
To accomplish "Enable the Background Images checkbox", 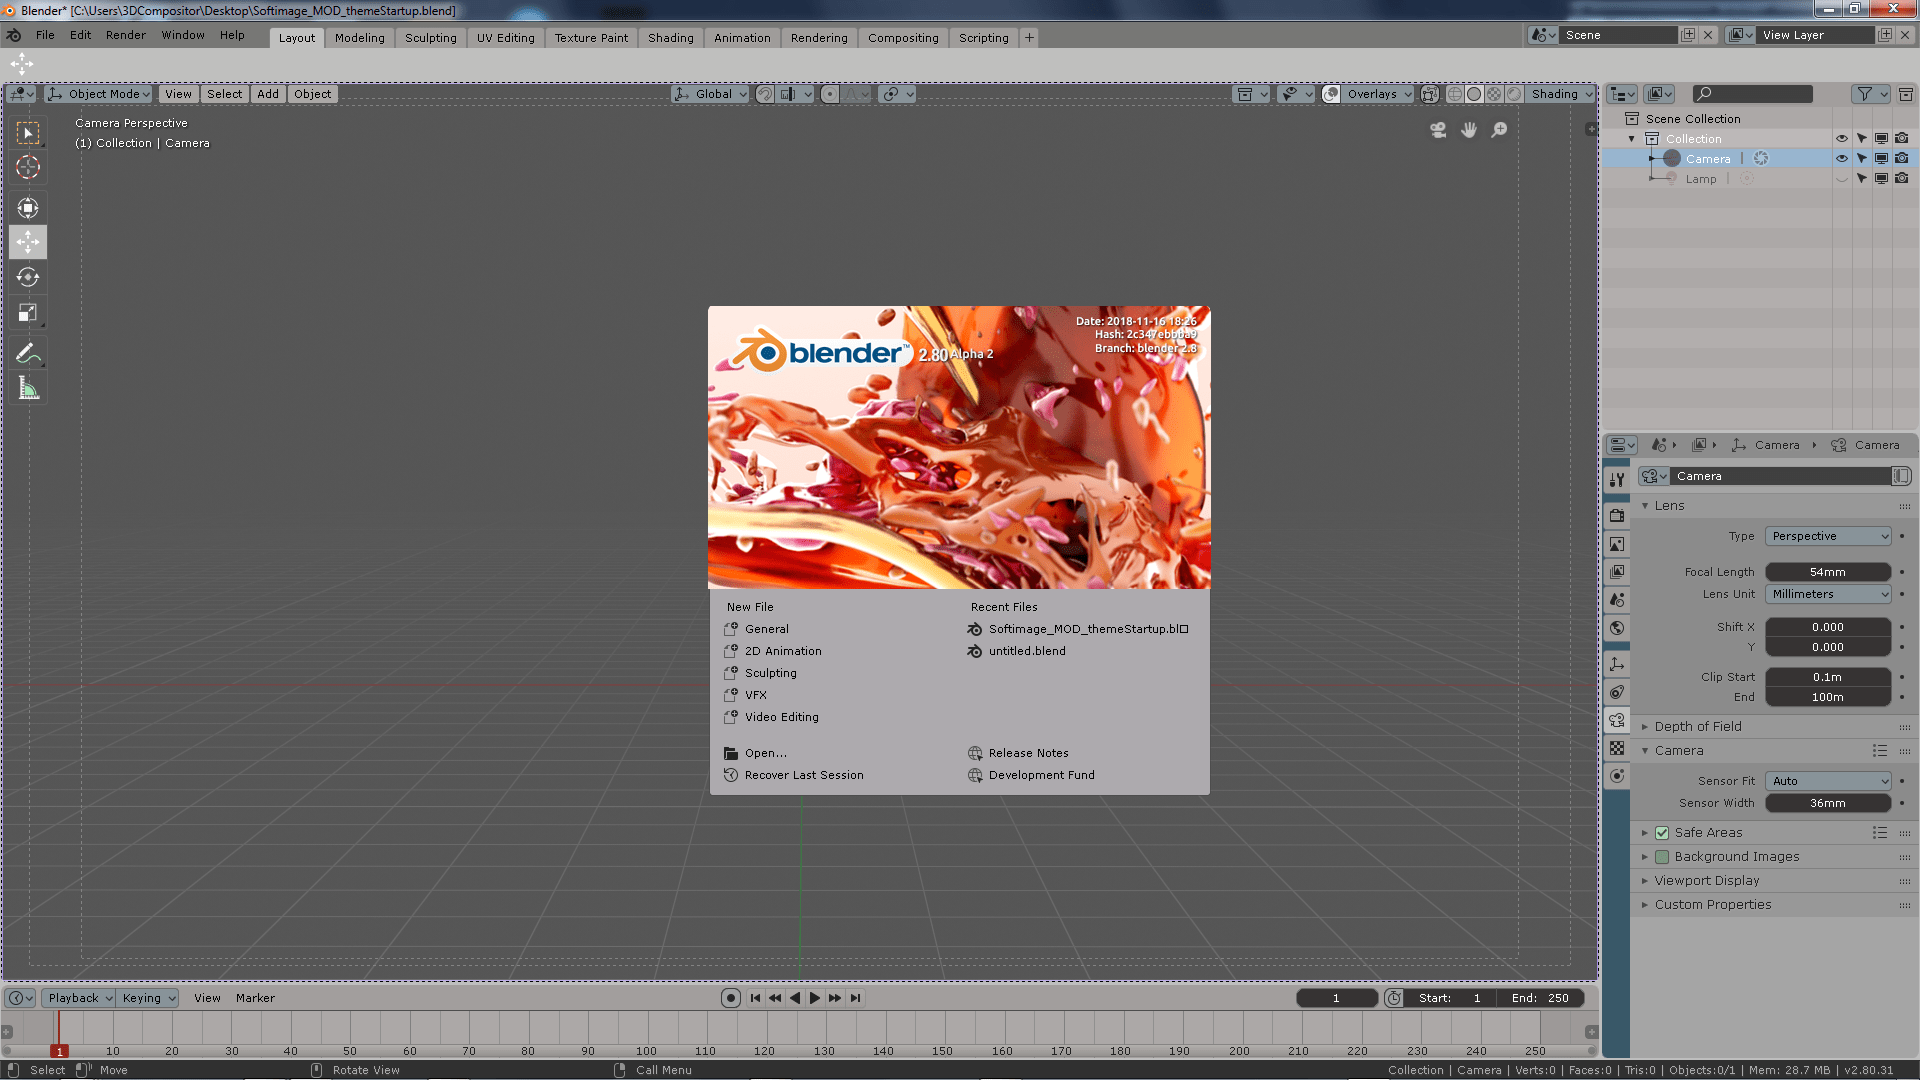I will coord(1662,857).
